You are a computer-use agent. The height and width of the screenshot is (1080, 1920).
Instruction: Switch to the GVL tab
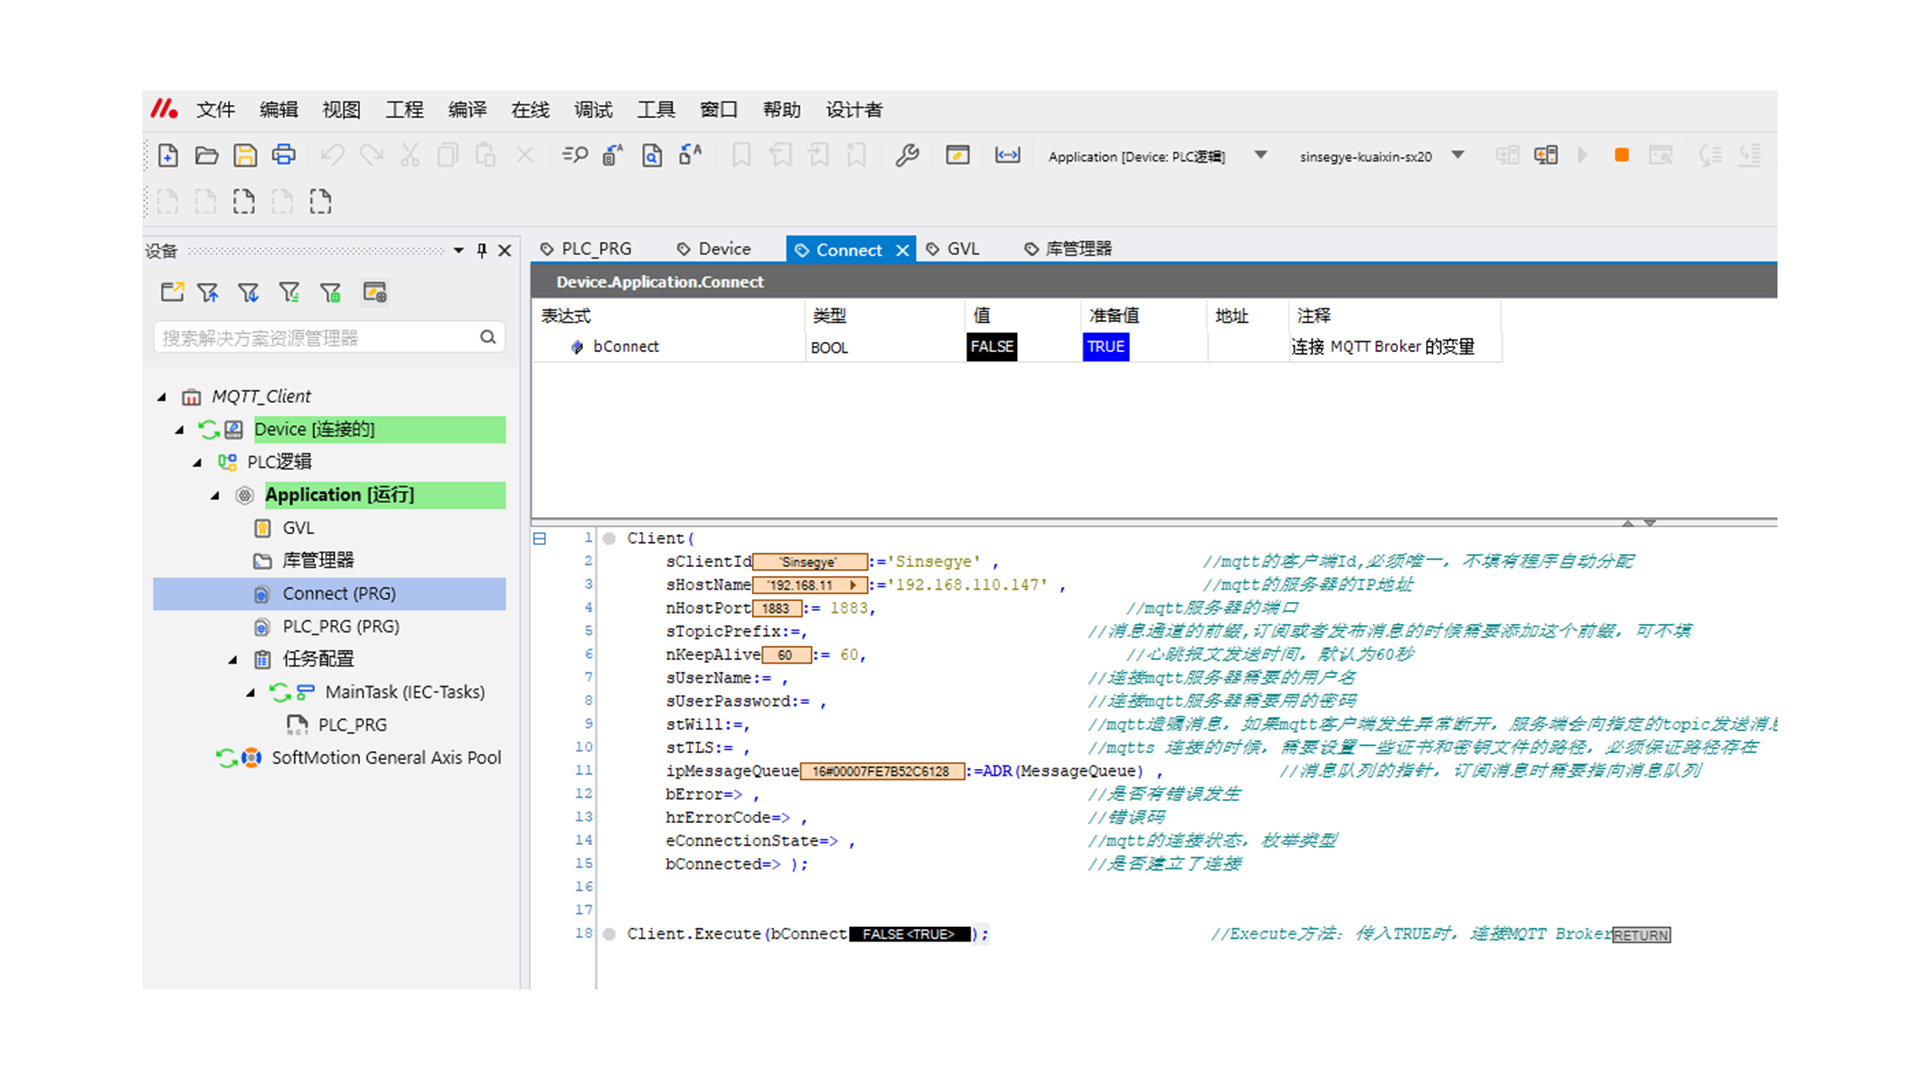[x=953, y=249]
